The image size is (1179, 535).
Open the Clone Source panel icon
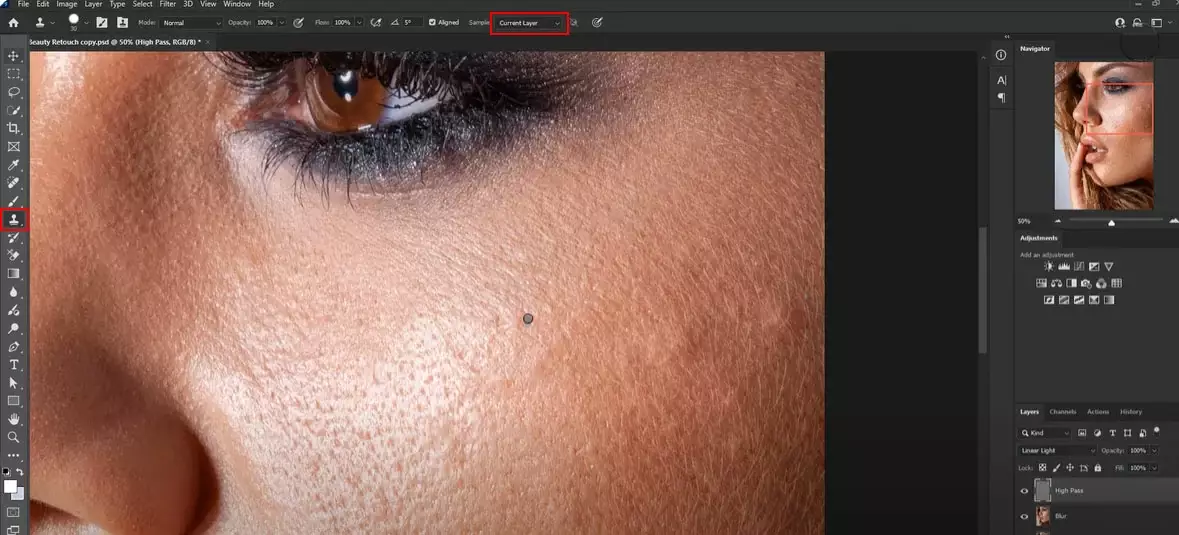click(122, 23)
